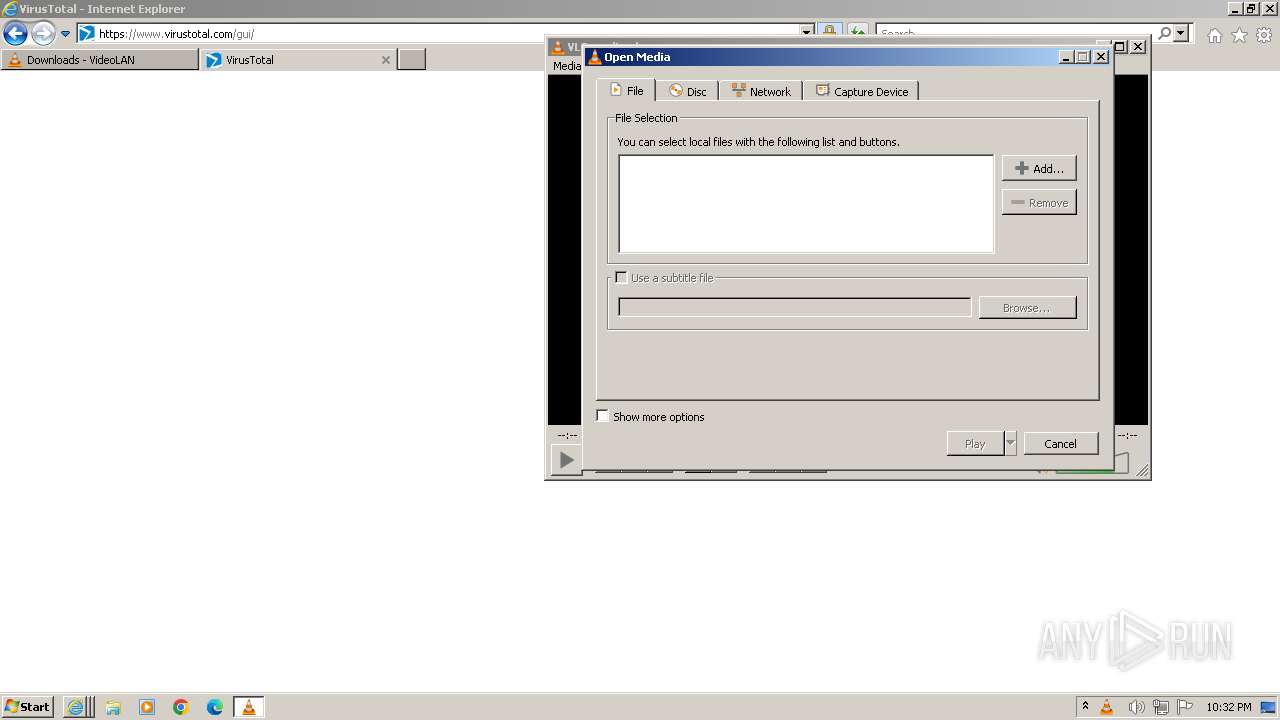The width and height of the screenshot is (1280, 720).
Task: Switch to Downloads - VideoLAN tab
Action: click(100, 60)
